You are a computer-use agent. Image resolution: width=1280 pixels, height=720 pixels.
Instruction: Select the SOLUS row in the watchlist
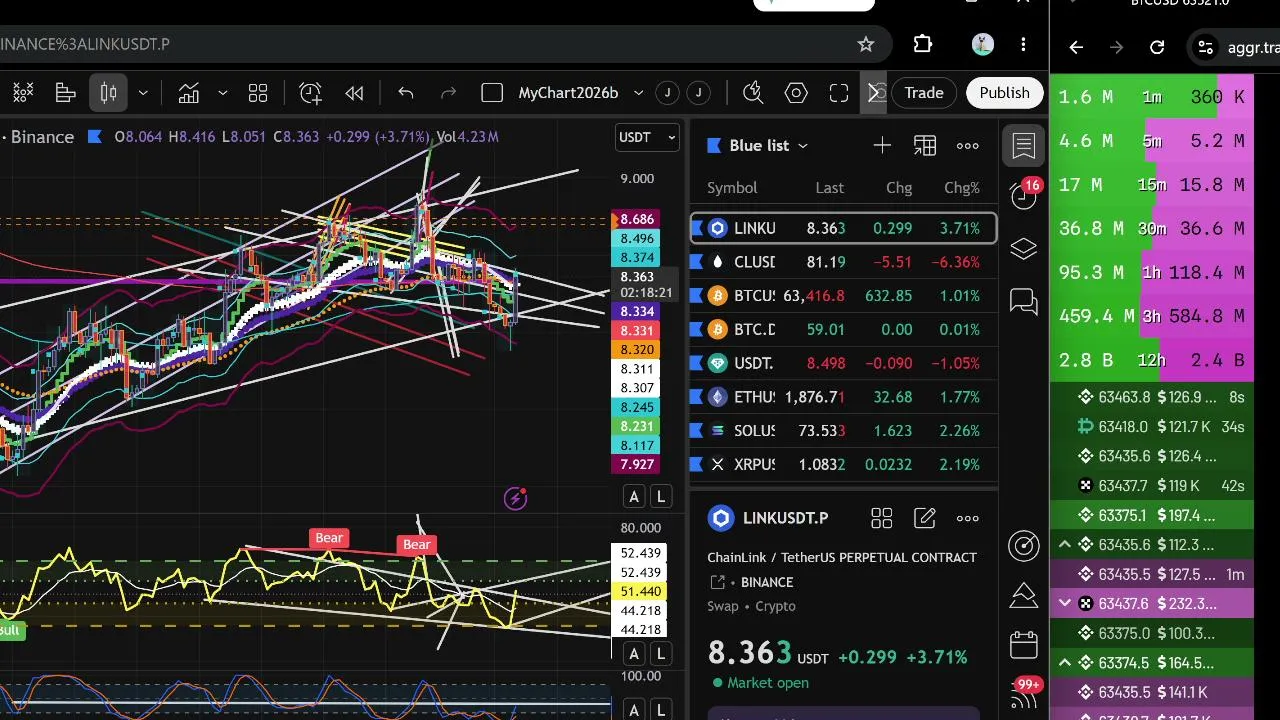(844, 431)
